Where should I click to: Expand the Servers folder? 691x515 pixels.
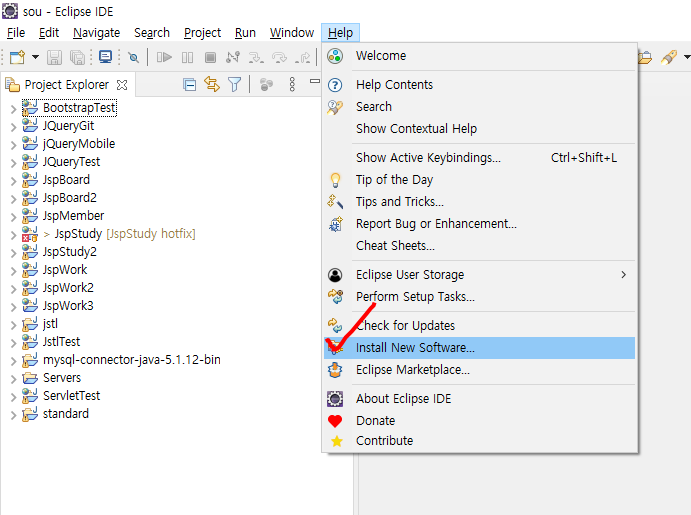tap(13, 379)
